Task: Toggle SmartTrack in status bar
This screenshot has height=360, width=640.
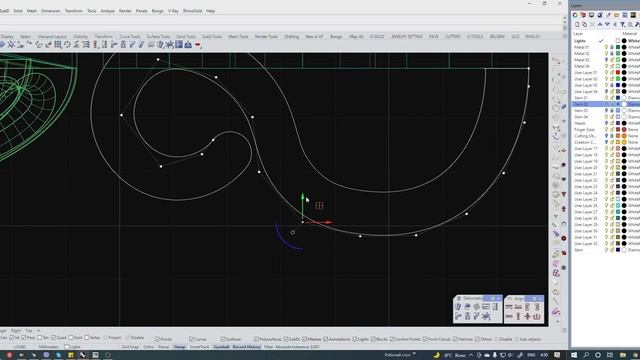Action: tap(199, 347)
